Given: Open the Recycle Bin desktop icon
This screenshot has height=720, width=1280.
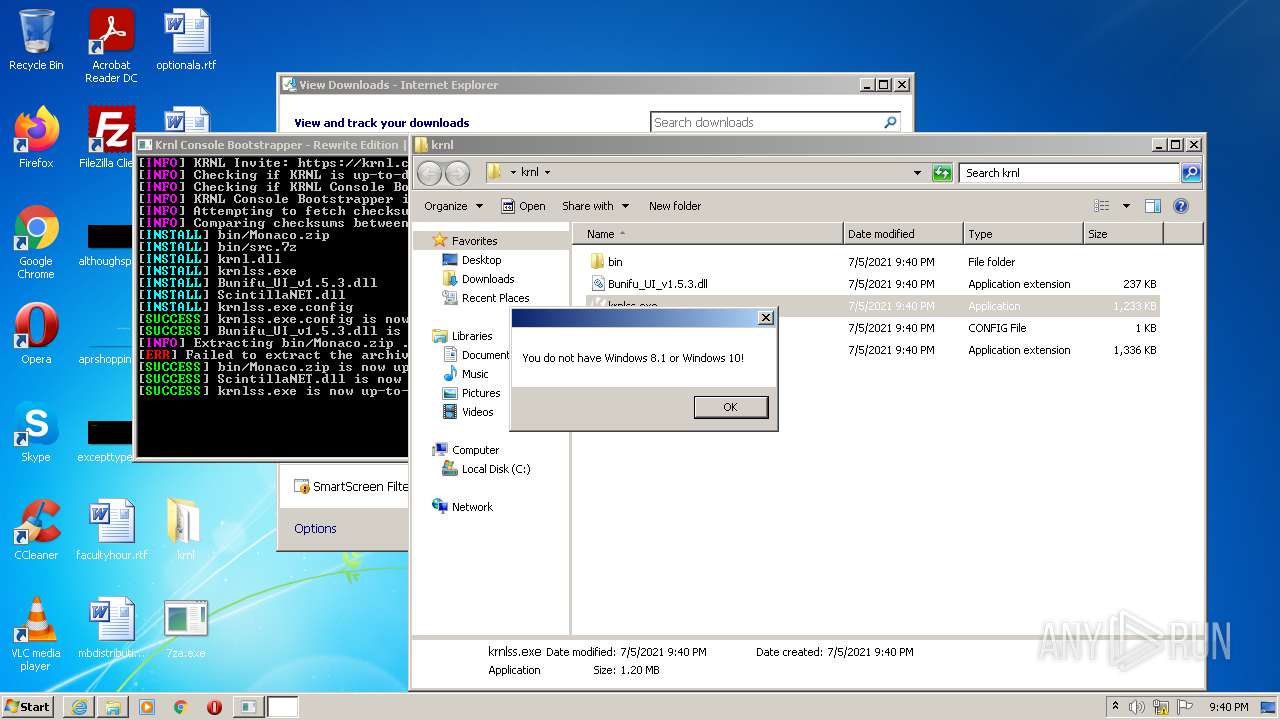Looking at the screenshot, I should [x=36, y=40].
